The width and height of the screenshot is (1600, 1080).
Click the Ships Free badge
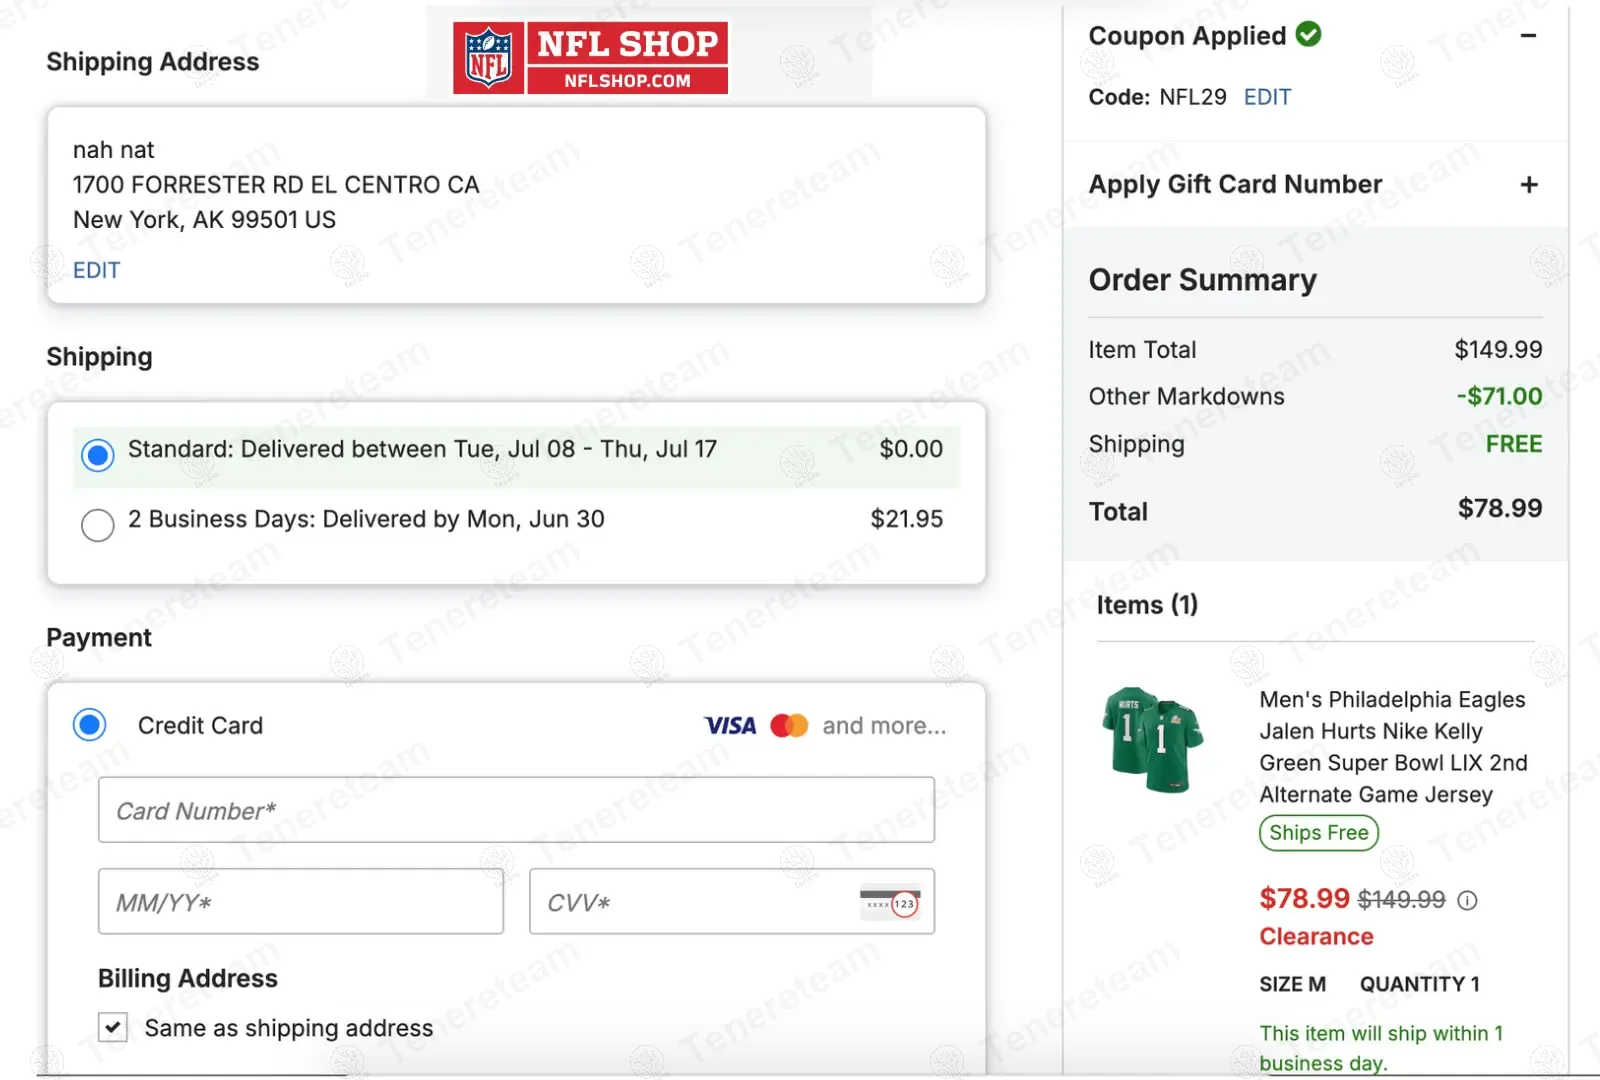pos(1318,833)
